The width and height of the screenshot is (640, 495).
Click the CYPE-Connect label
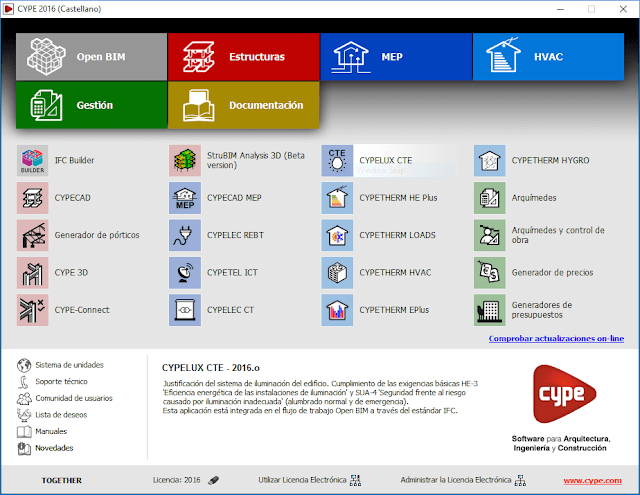(82, 310)
